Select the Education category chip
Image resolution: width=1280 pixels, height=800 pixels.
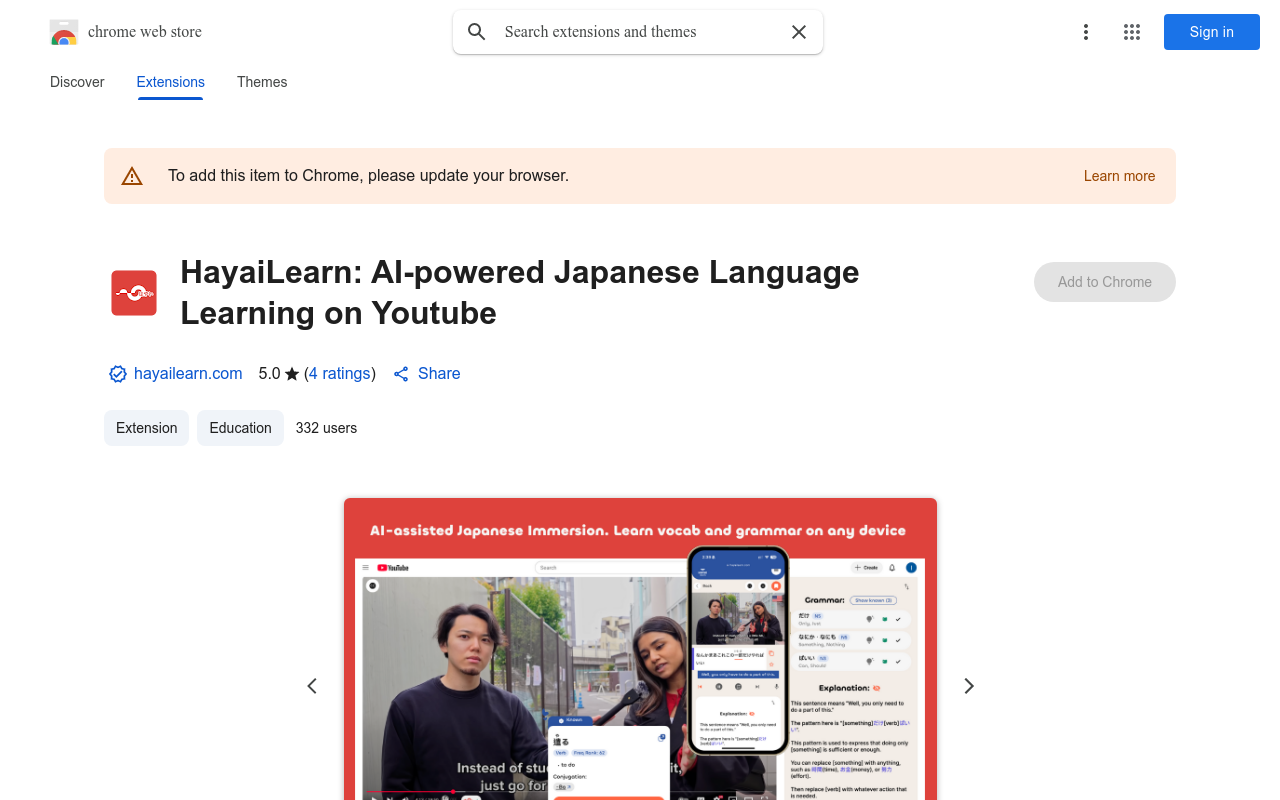pos(240,428)
